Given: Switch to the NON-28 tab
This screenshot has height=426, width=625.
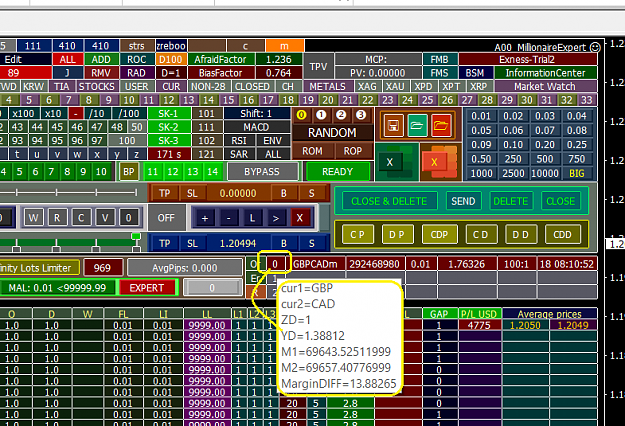Looking at the screenshot, I should [208, 86].
